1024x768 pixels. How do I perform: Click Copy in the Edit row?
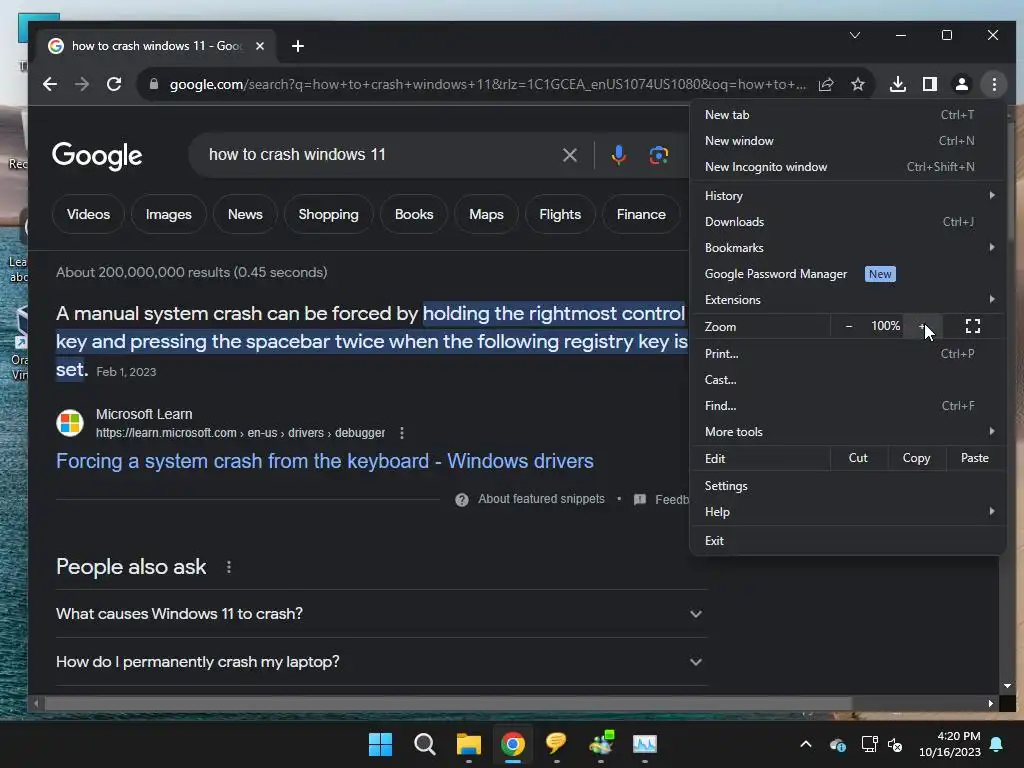tap(916, 458)
